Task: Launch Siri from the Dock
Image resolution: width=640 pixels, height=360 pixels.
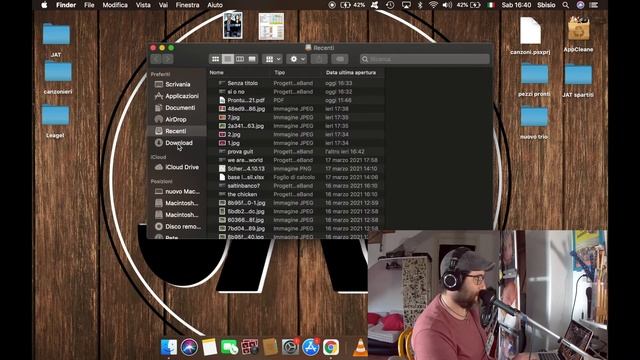Action: [x=189, y=347]
